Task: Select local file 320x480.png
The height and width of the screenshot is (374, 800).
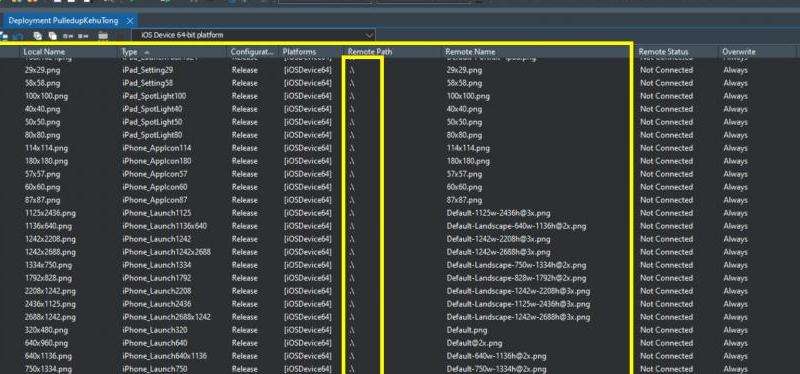Action: [x=46, y=330]
